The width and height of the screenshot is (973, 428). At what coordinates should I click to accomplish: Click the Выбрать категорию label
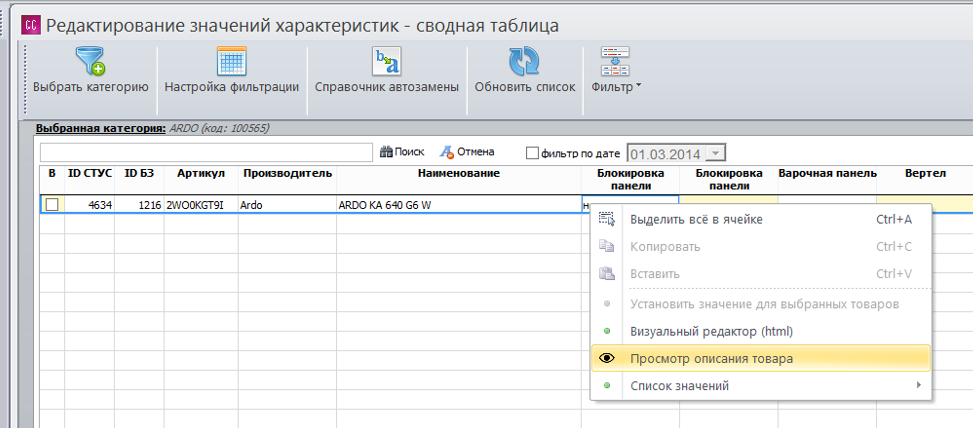coord(91,87)
